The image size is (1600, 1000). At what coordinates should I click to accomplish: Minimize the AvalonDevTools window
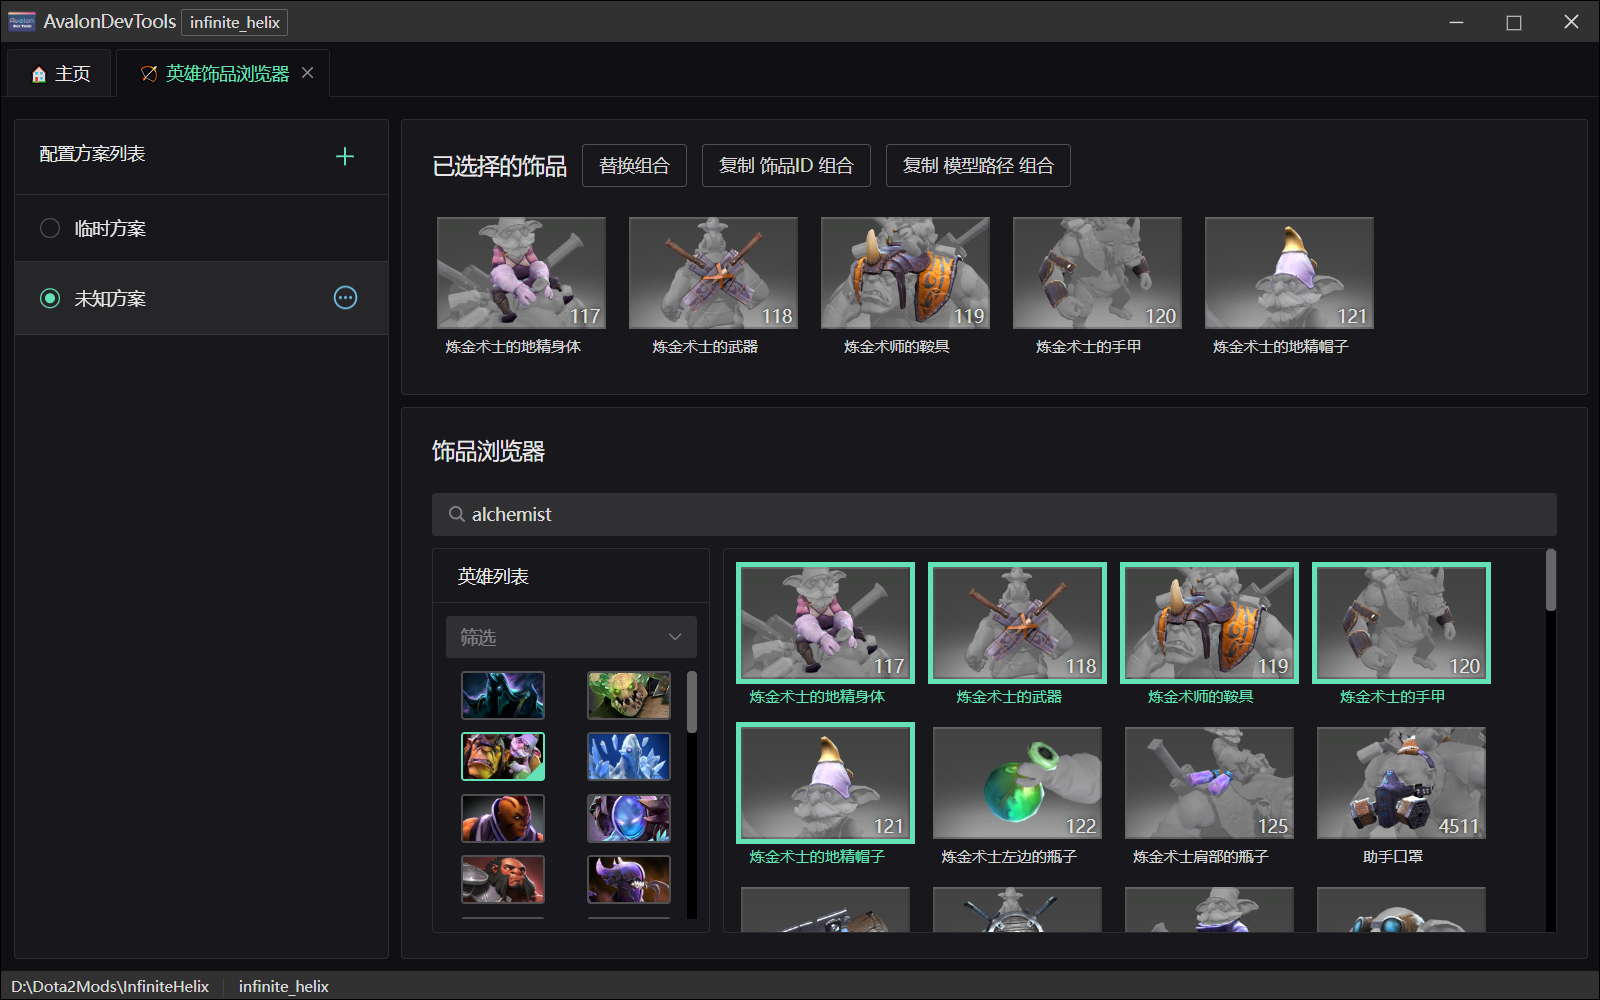point(1457,22)
